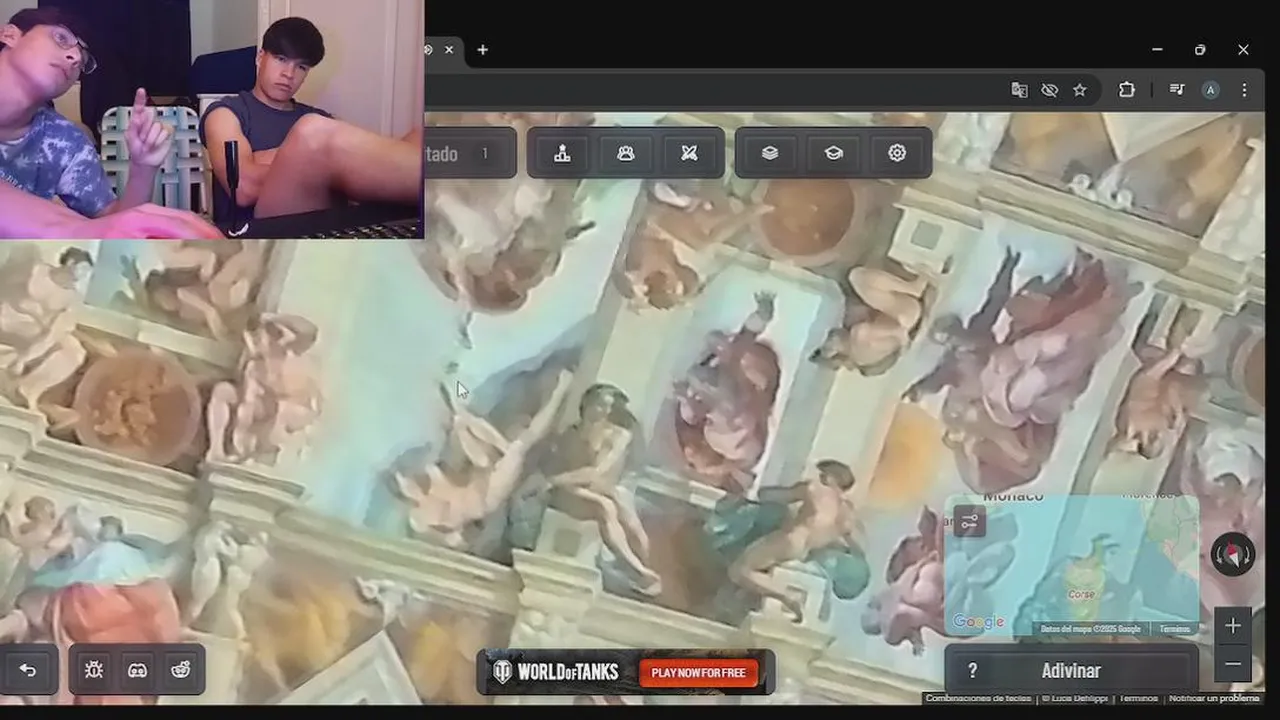This screenshot has width=1280, height=720.
Task: Open the leaderboard podium icon
Action: click(562, 153)
